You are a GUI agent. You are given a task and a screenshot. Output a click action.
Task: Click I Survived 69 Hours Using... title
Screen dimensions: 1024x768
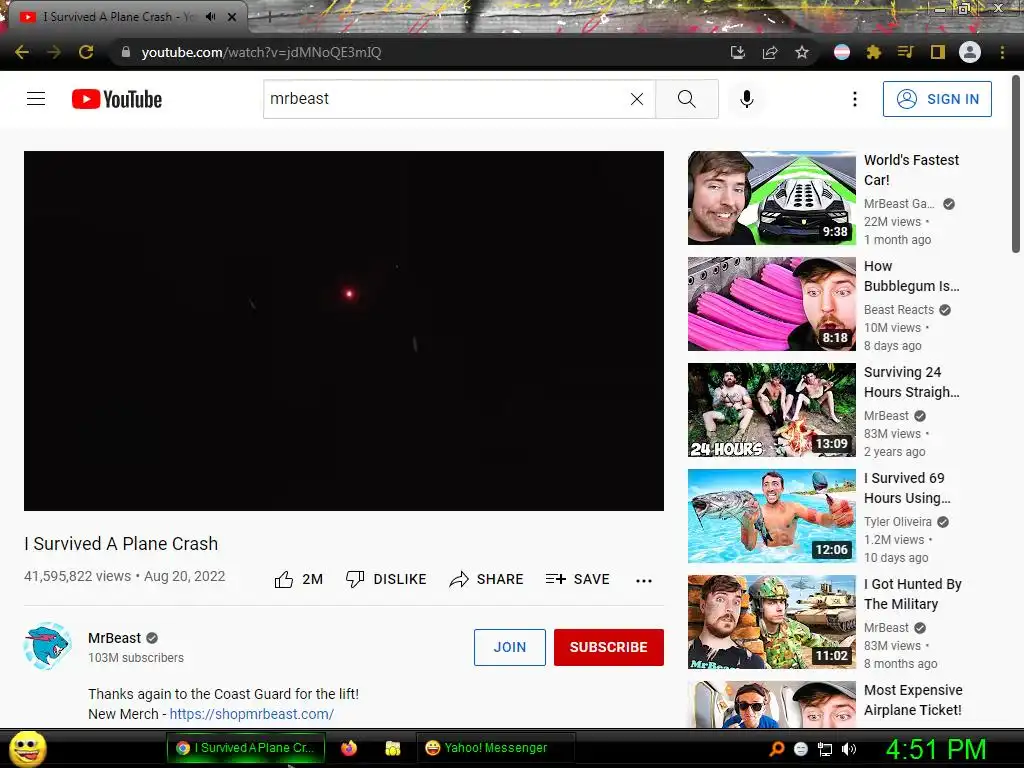907,488
